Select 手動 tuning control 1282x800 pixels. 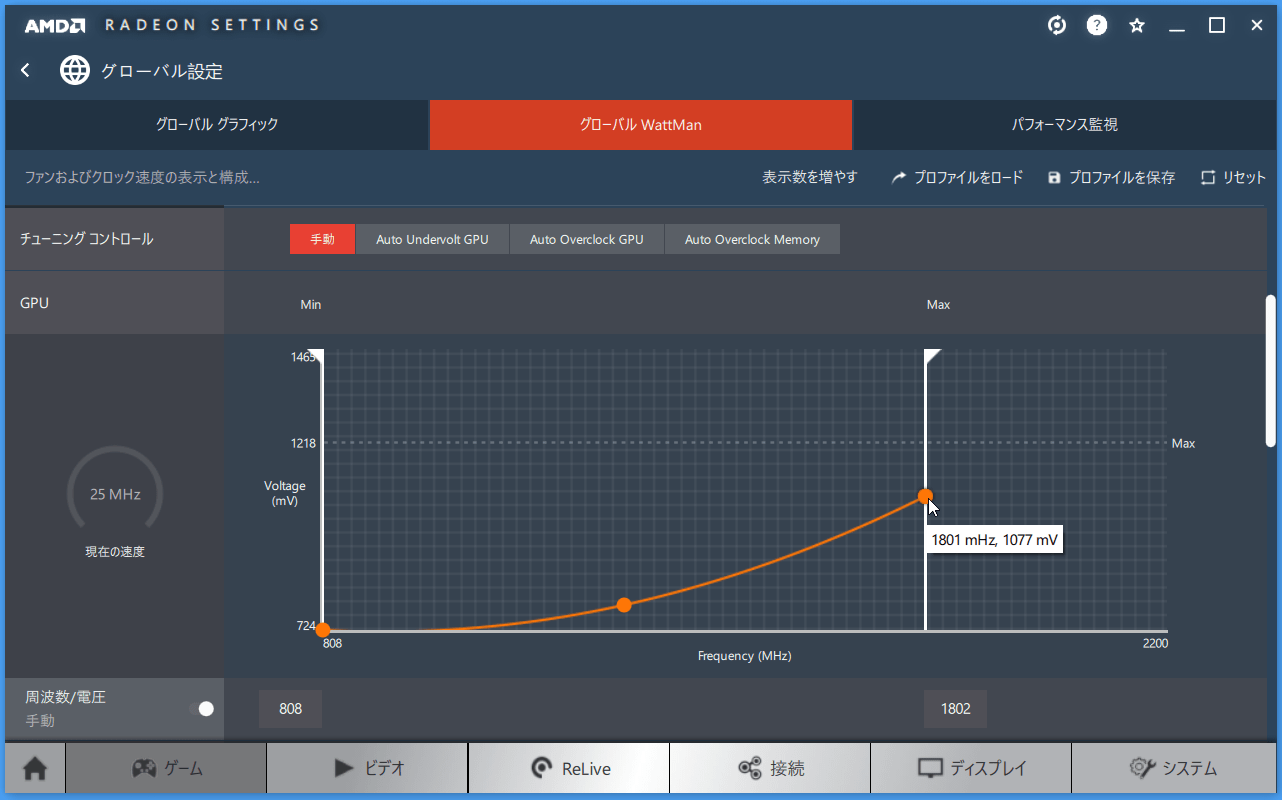[x=322, y=239]
